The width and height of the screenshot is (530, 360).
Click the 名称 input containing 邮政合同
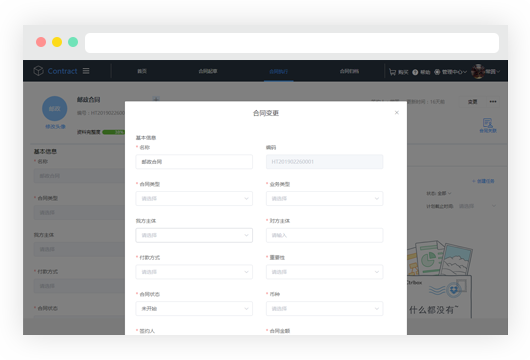pyautogui.click(x=194, y=162)
